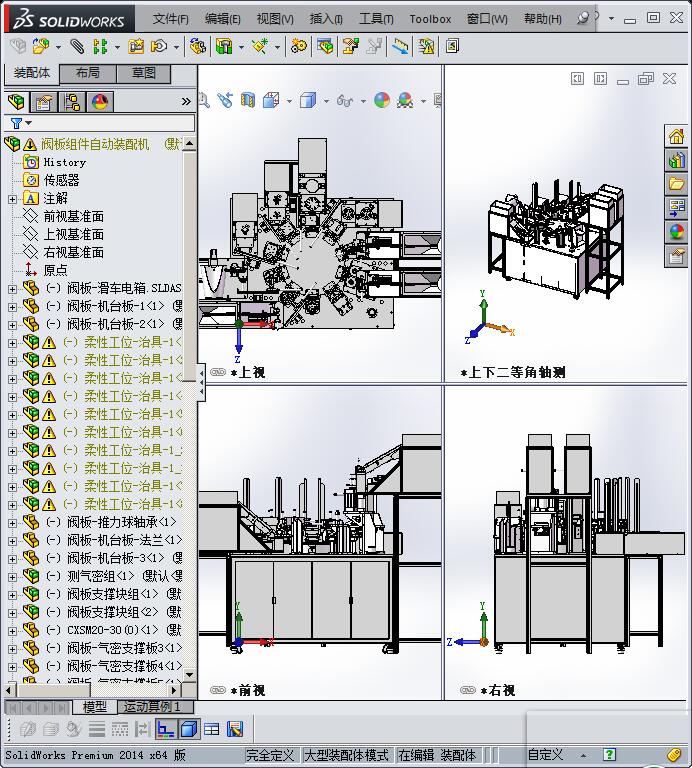
Task: Select the 前视基准面 tree item
Action: [x=73, y=216]
